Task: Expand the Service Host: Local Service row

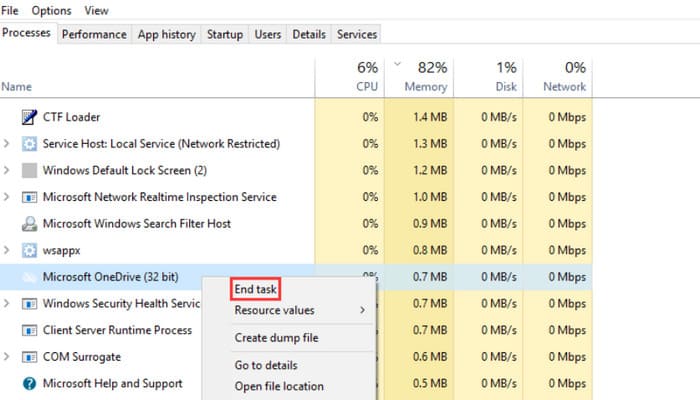Action: pos(6,144)
